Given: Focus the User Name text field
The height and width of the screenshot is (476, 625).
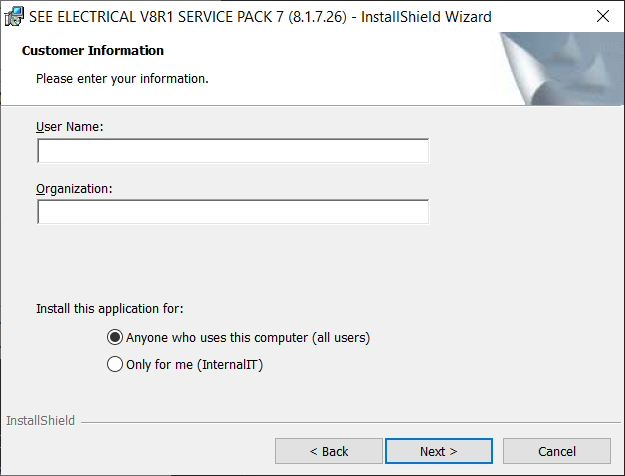Looking at the screenshot, I should point(233,151).
